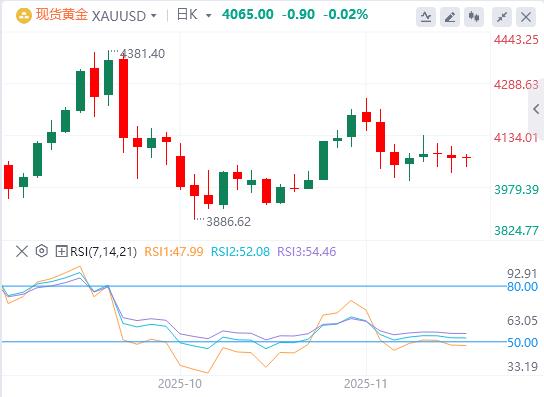Click price axis value 3824.77
This screenshot has height=397, width=544.
[x=517, y=230]
